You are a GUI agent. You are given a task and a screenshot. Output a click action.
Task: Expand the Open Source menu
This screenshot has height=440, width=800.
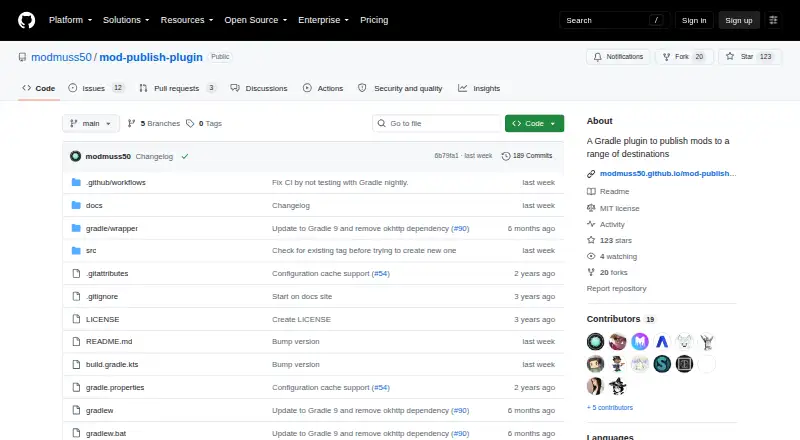[256, 20]
